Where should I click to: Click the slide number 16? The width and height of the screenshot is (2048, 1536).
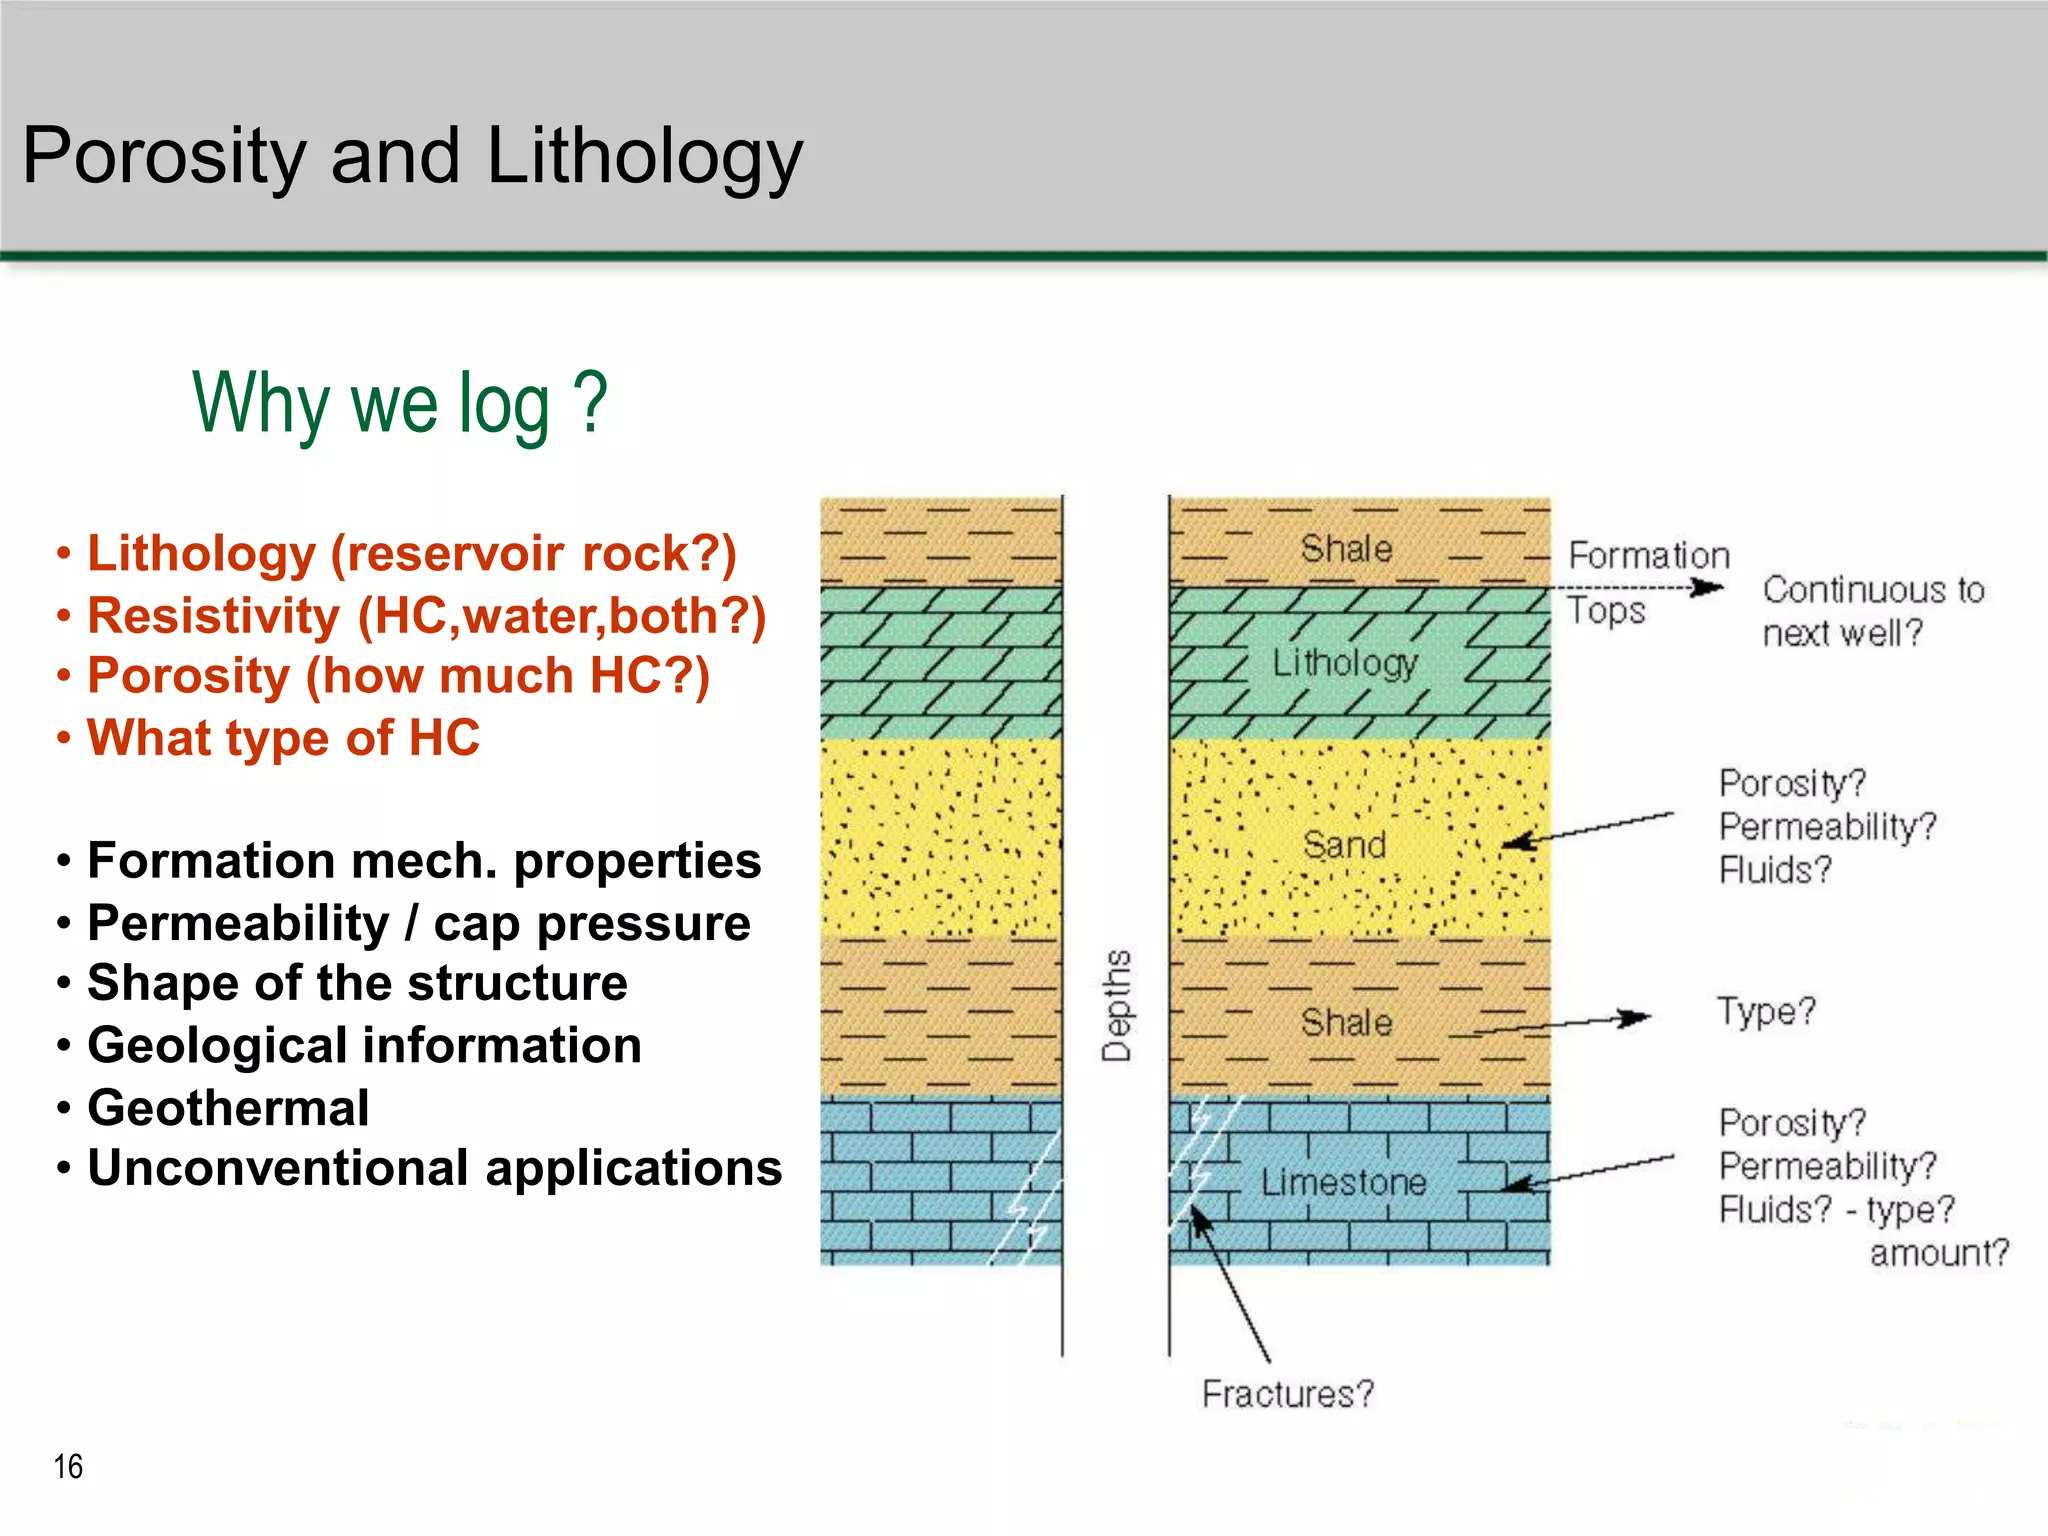(x=68, y=1467)
